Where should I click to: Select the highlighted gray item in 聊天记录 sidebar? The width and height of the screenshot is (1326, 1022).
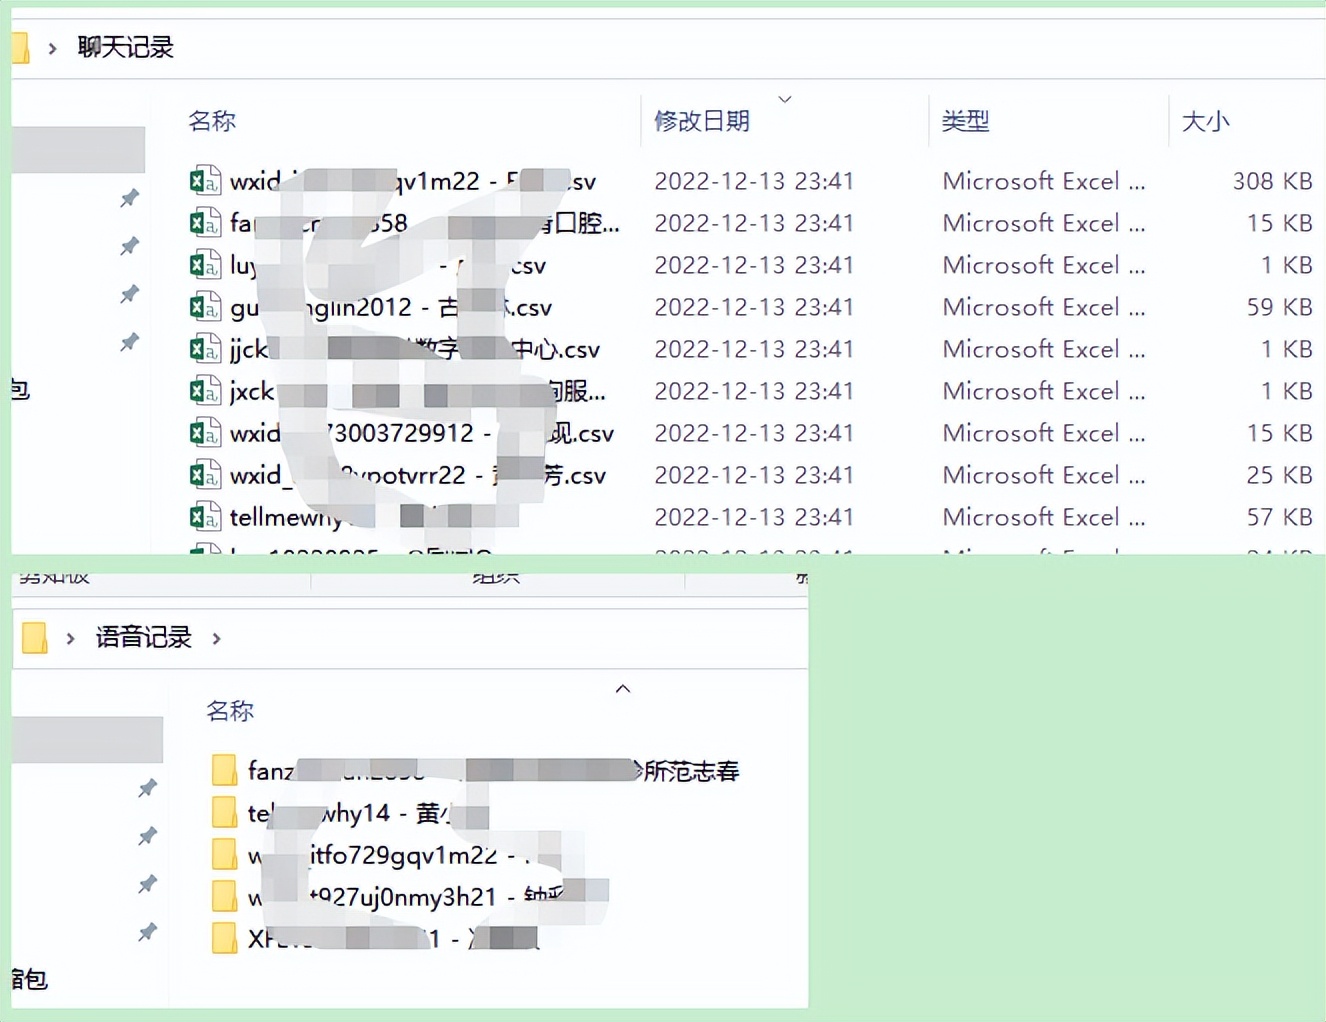click(78, 150)
